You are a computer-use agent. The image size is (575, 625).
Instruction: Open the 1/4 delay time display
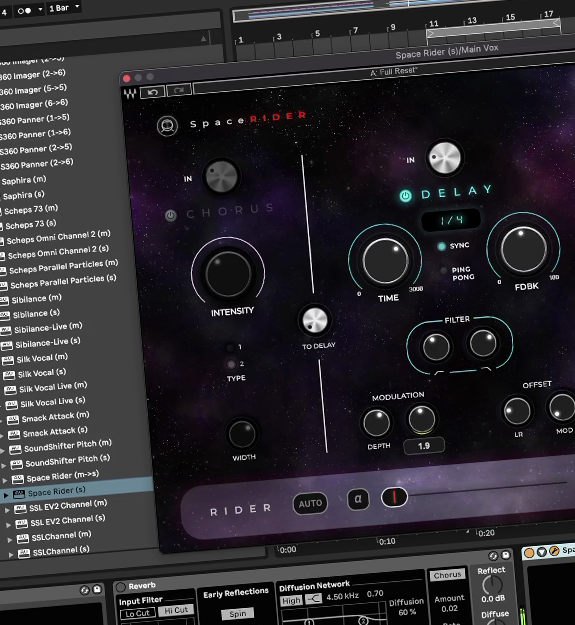pos(451,220)
